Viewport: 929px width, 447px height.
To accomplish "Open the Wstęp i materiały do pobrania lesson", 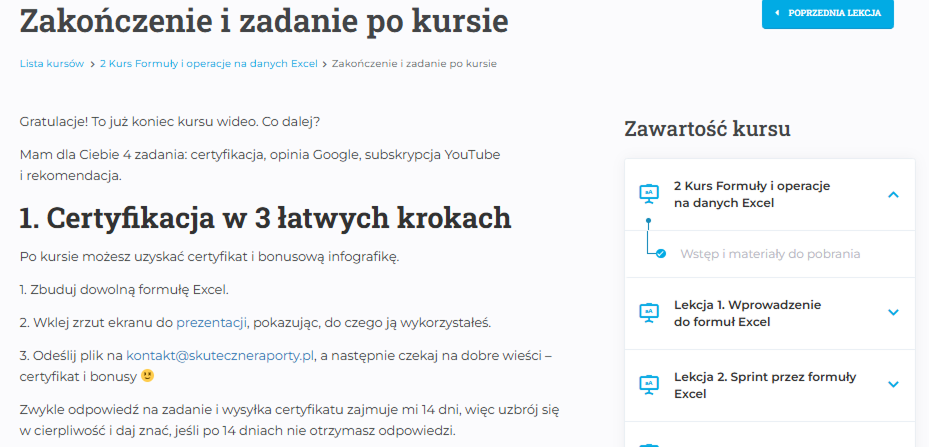I will tap(770, 254).
